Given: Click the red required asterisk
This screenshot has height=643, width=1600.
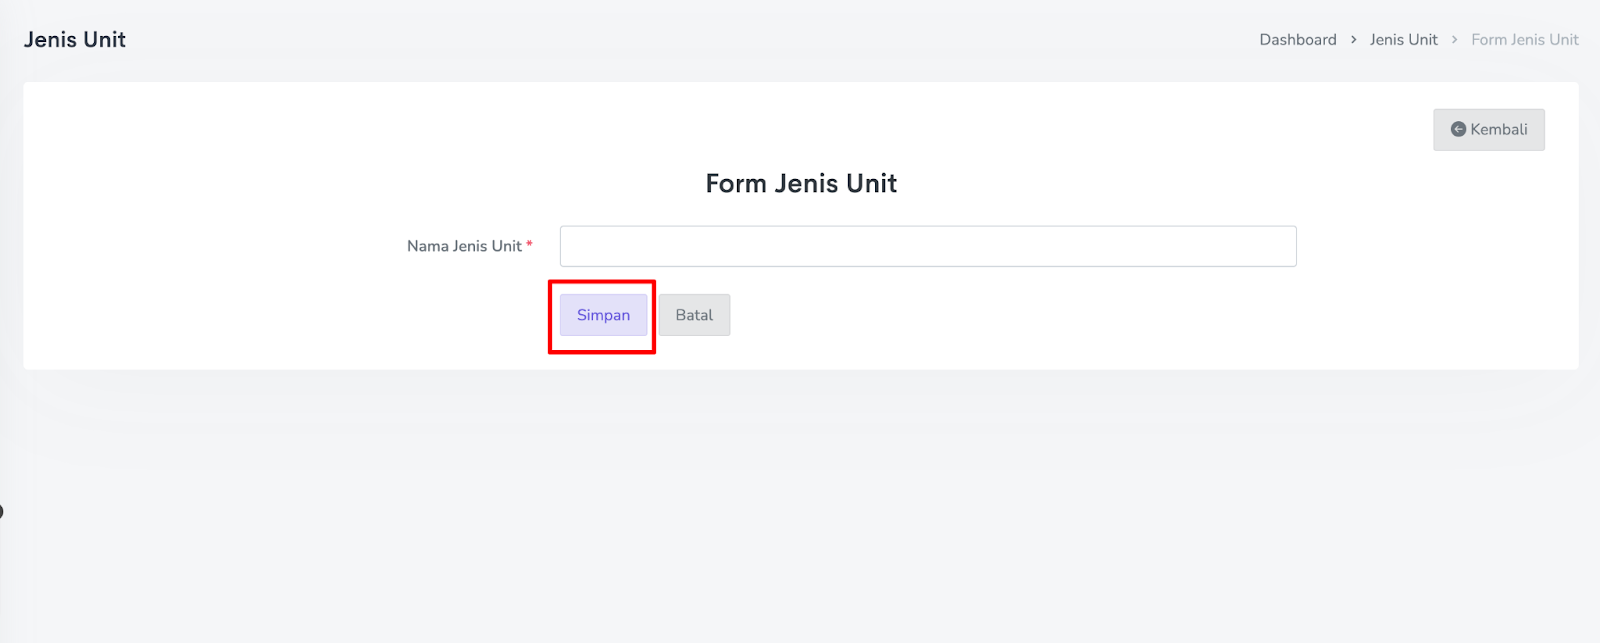Looking at the screenshot, I should pos(530,245).
